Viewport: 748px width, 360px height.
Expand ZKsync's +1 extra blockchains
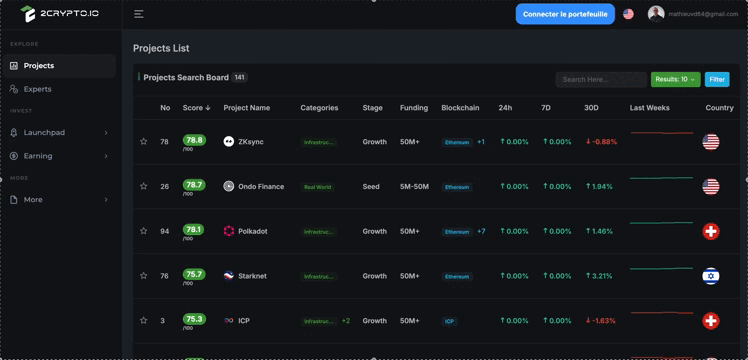tap(481, 142)
